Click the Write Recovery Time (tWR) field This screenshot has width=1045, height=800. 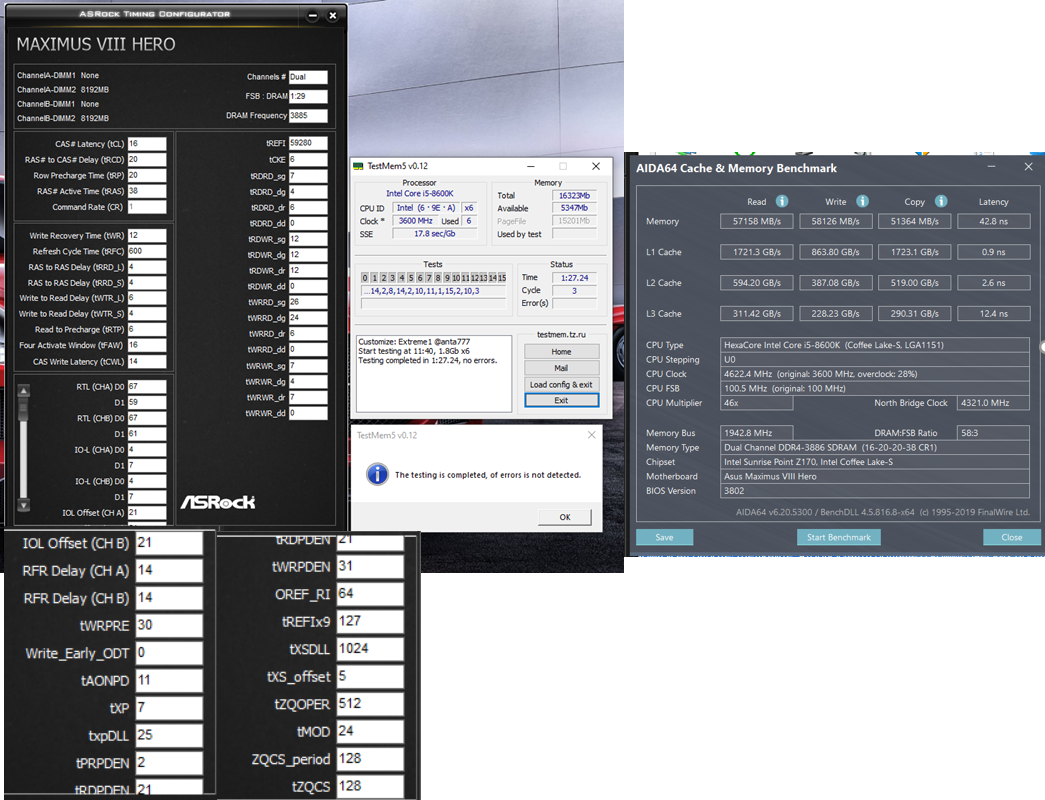coord(147,235)
